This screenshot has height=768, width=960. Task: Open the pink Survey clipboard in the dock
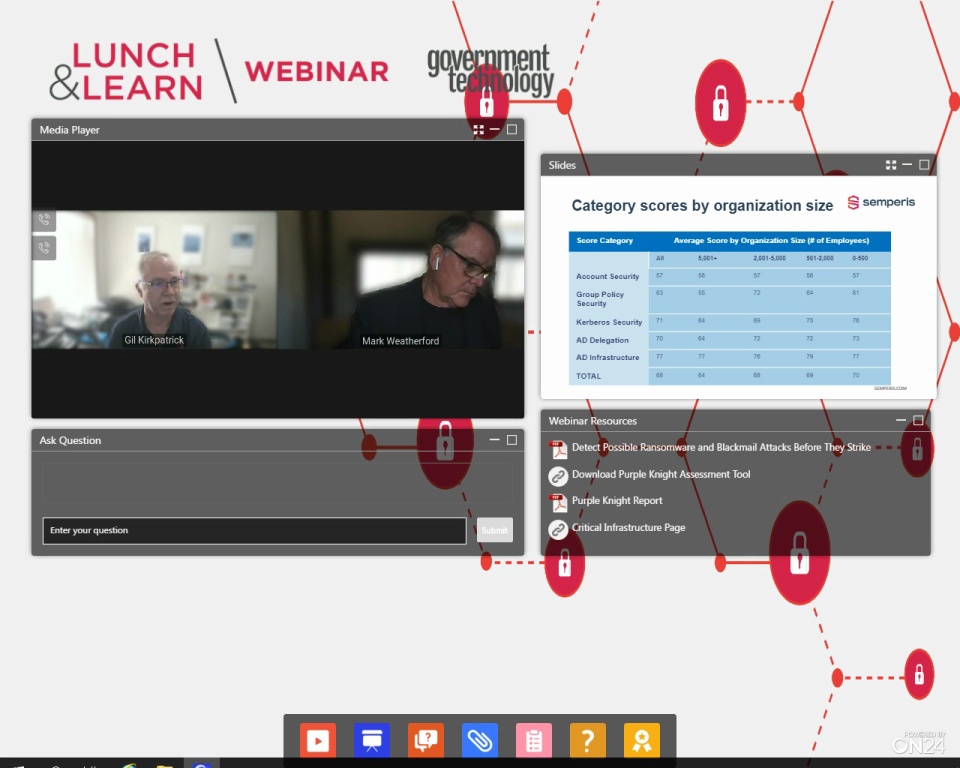[x=533, y=740]
